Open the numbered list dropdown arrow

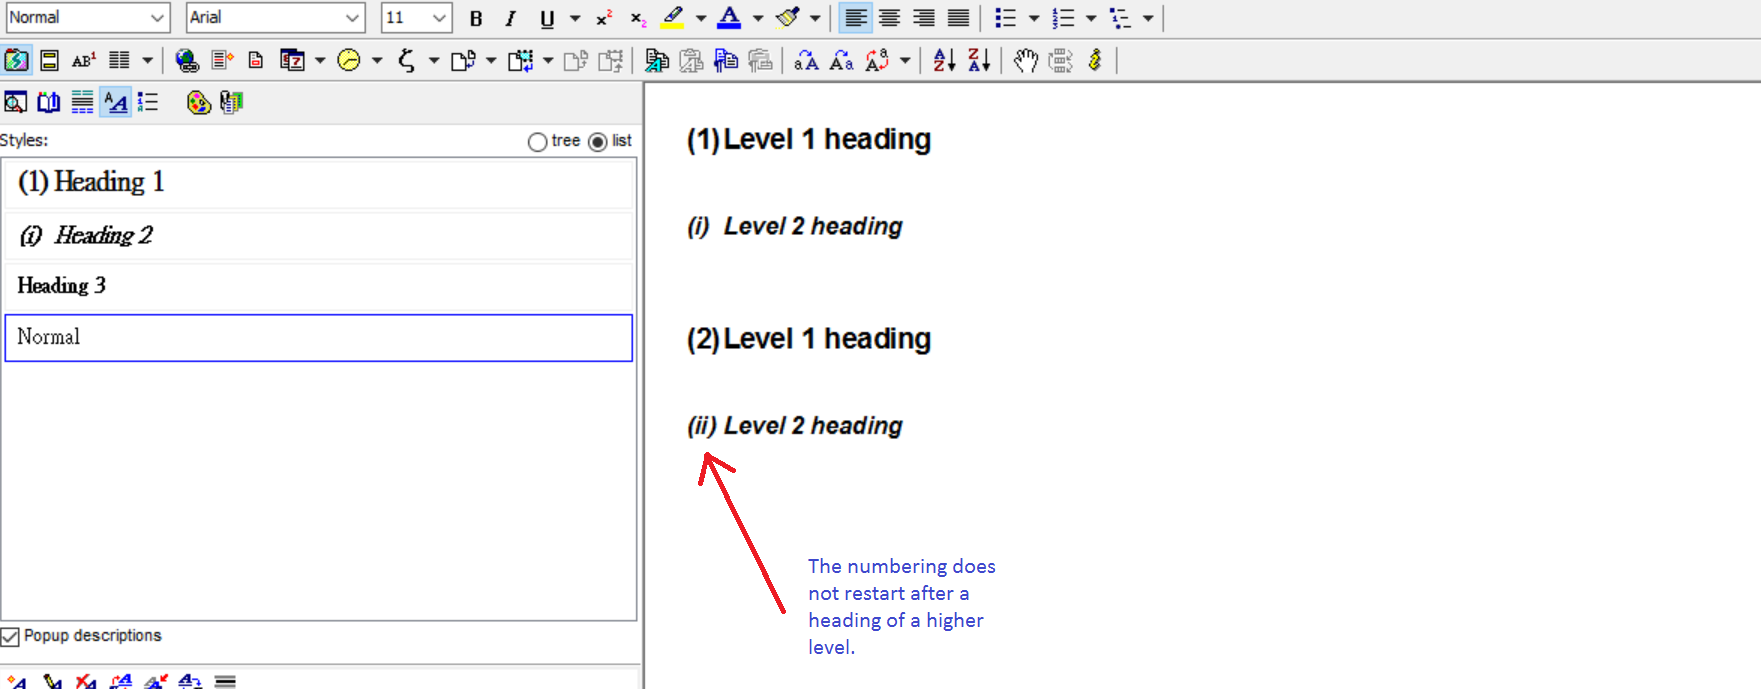1091,18
